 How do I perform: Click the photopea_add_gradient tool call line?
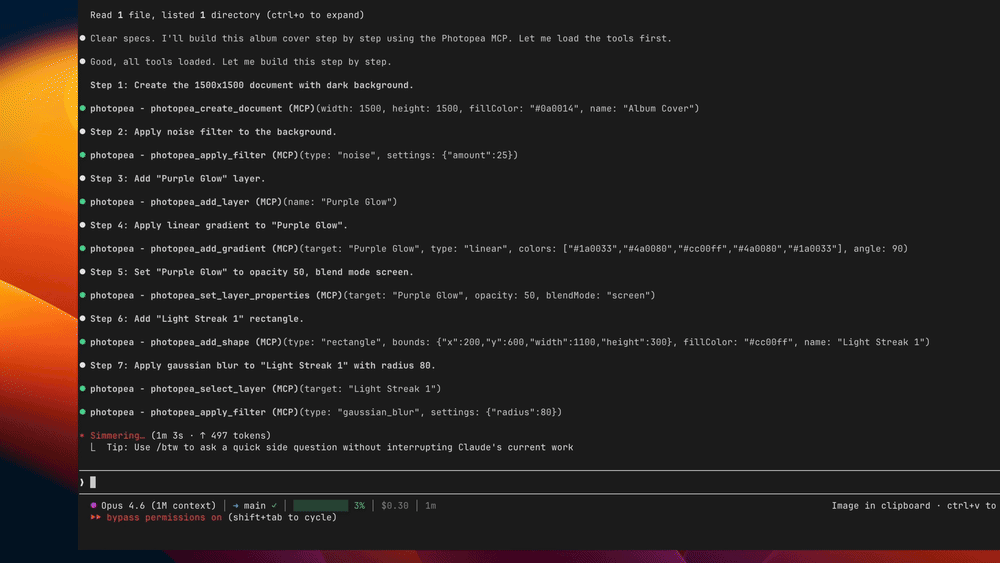499,249
